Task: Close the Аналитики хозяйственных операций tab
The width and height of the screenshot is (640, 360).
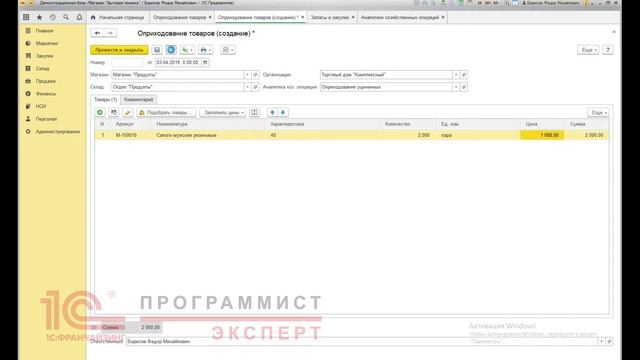Action: (x=443, y=17)
